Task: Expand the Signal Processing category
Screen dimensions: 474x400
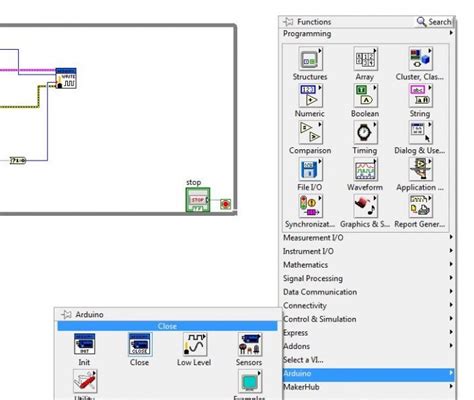Action: point(367,278)
